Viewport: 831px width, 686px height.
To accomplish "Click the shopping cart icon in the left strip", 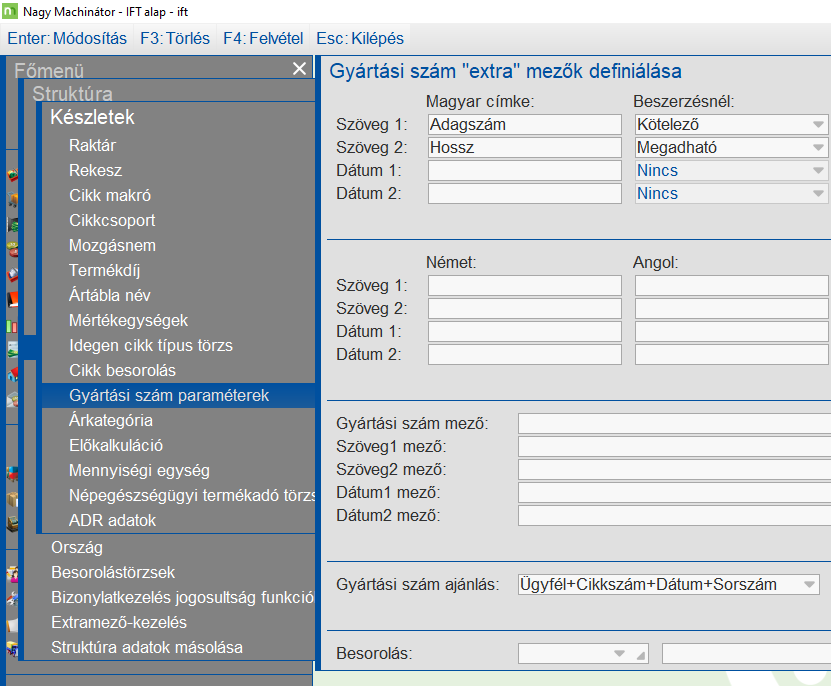I will pyautogui.click(x=13, y=199).
